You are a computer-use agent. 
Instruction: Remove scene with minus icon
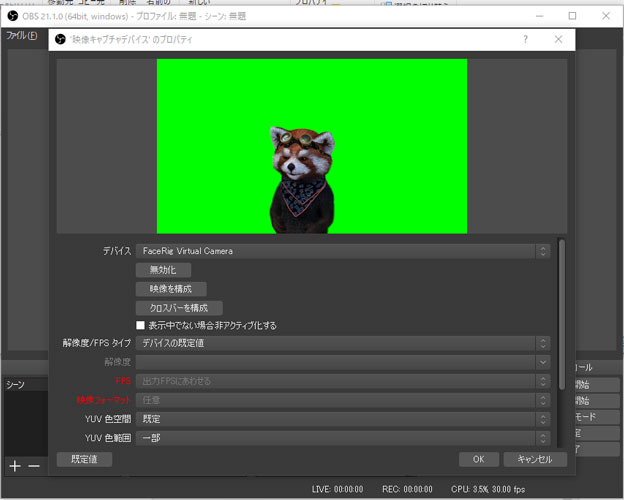tap(34, 466)
